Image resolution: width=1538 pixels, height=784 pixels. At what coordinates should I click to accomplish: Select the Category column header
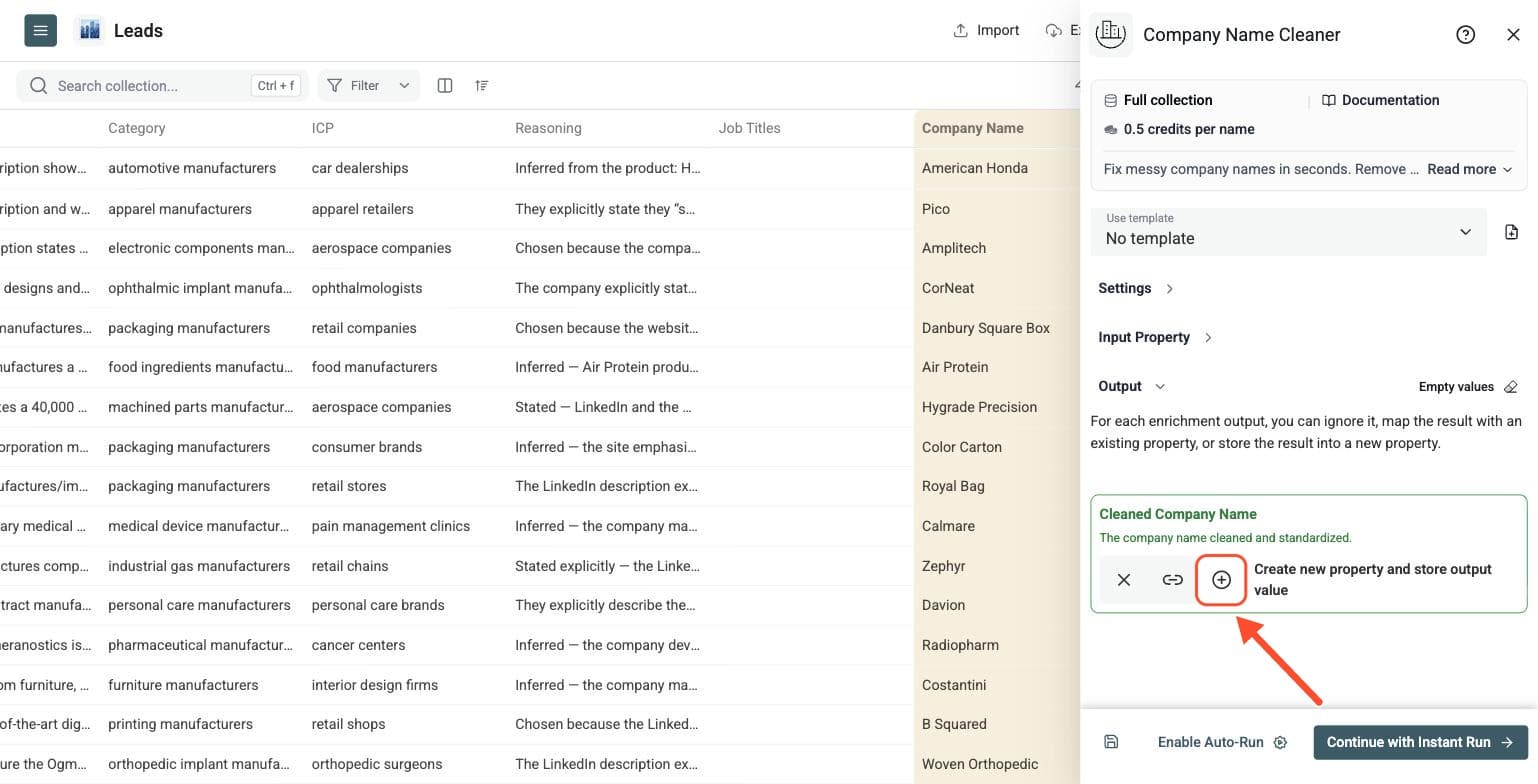tap(137, 129)
